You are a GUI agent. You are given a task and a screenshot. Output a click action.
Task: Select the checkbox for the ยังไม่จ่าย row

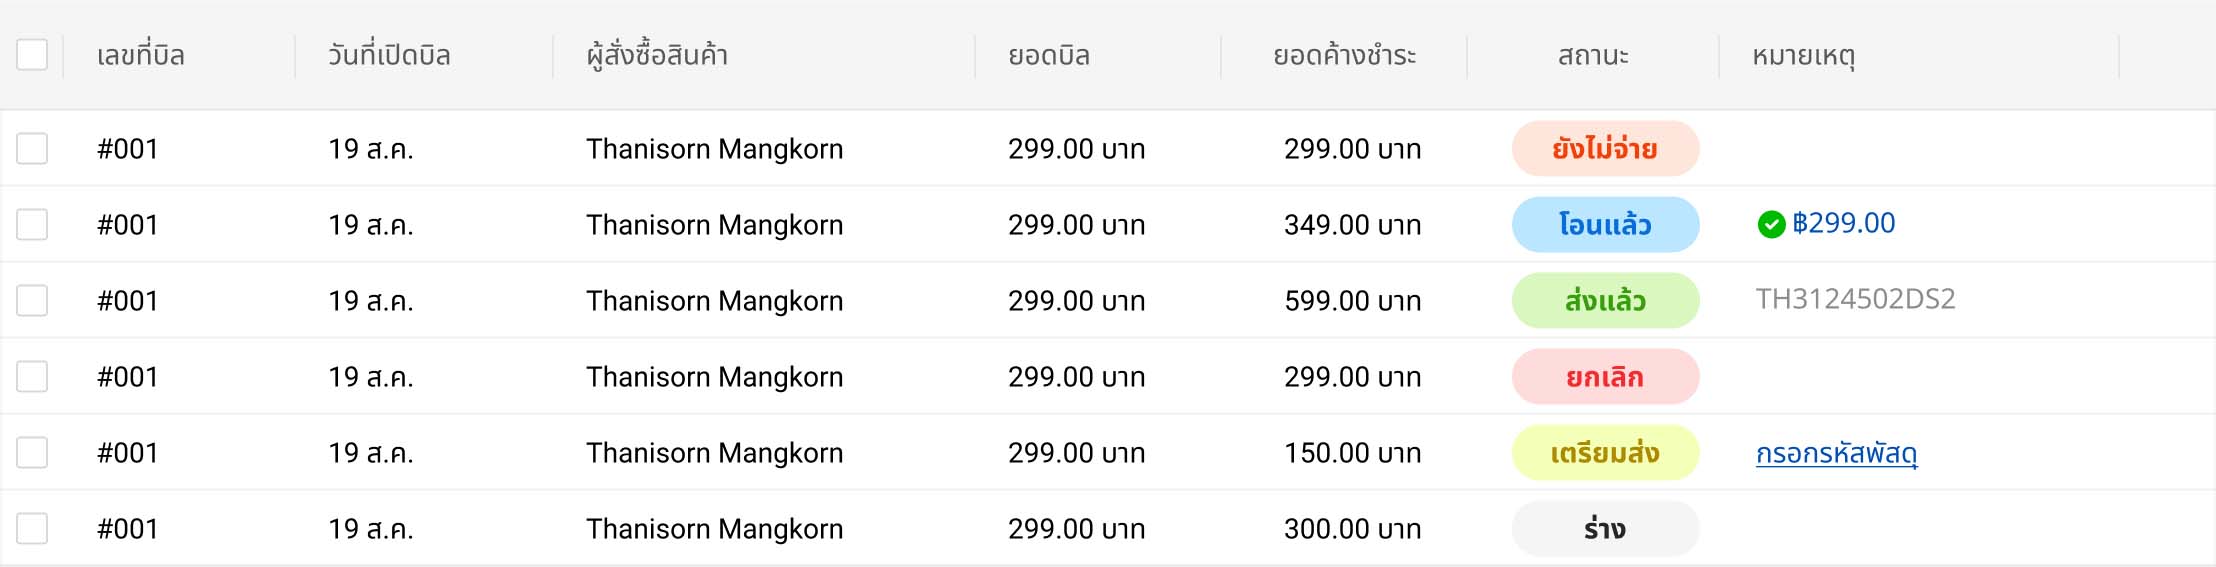(32, 148)
